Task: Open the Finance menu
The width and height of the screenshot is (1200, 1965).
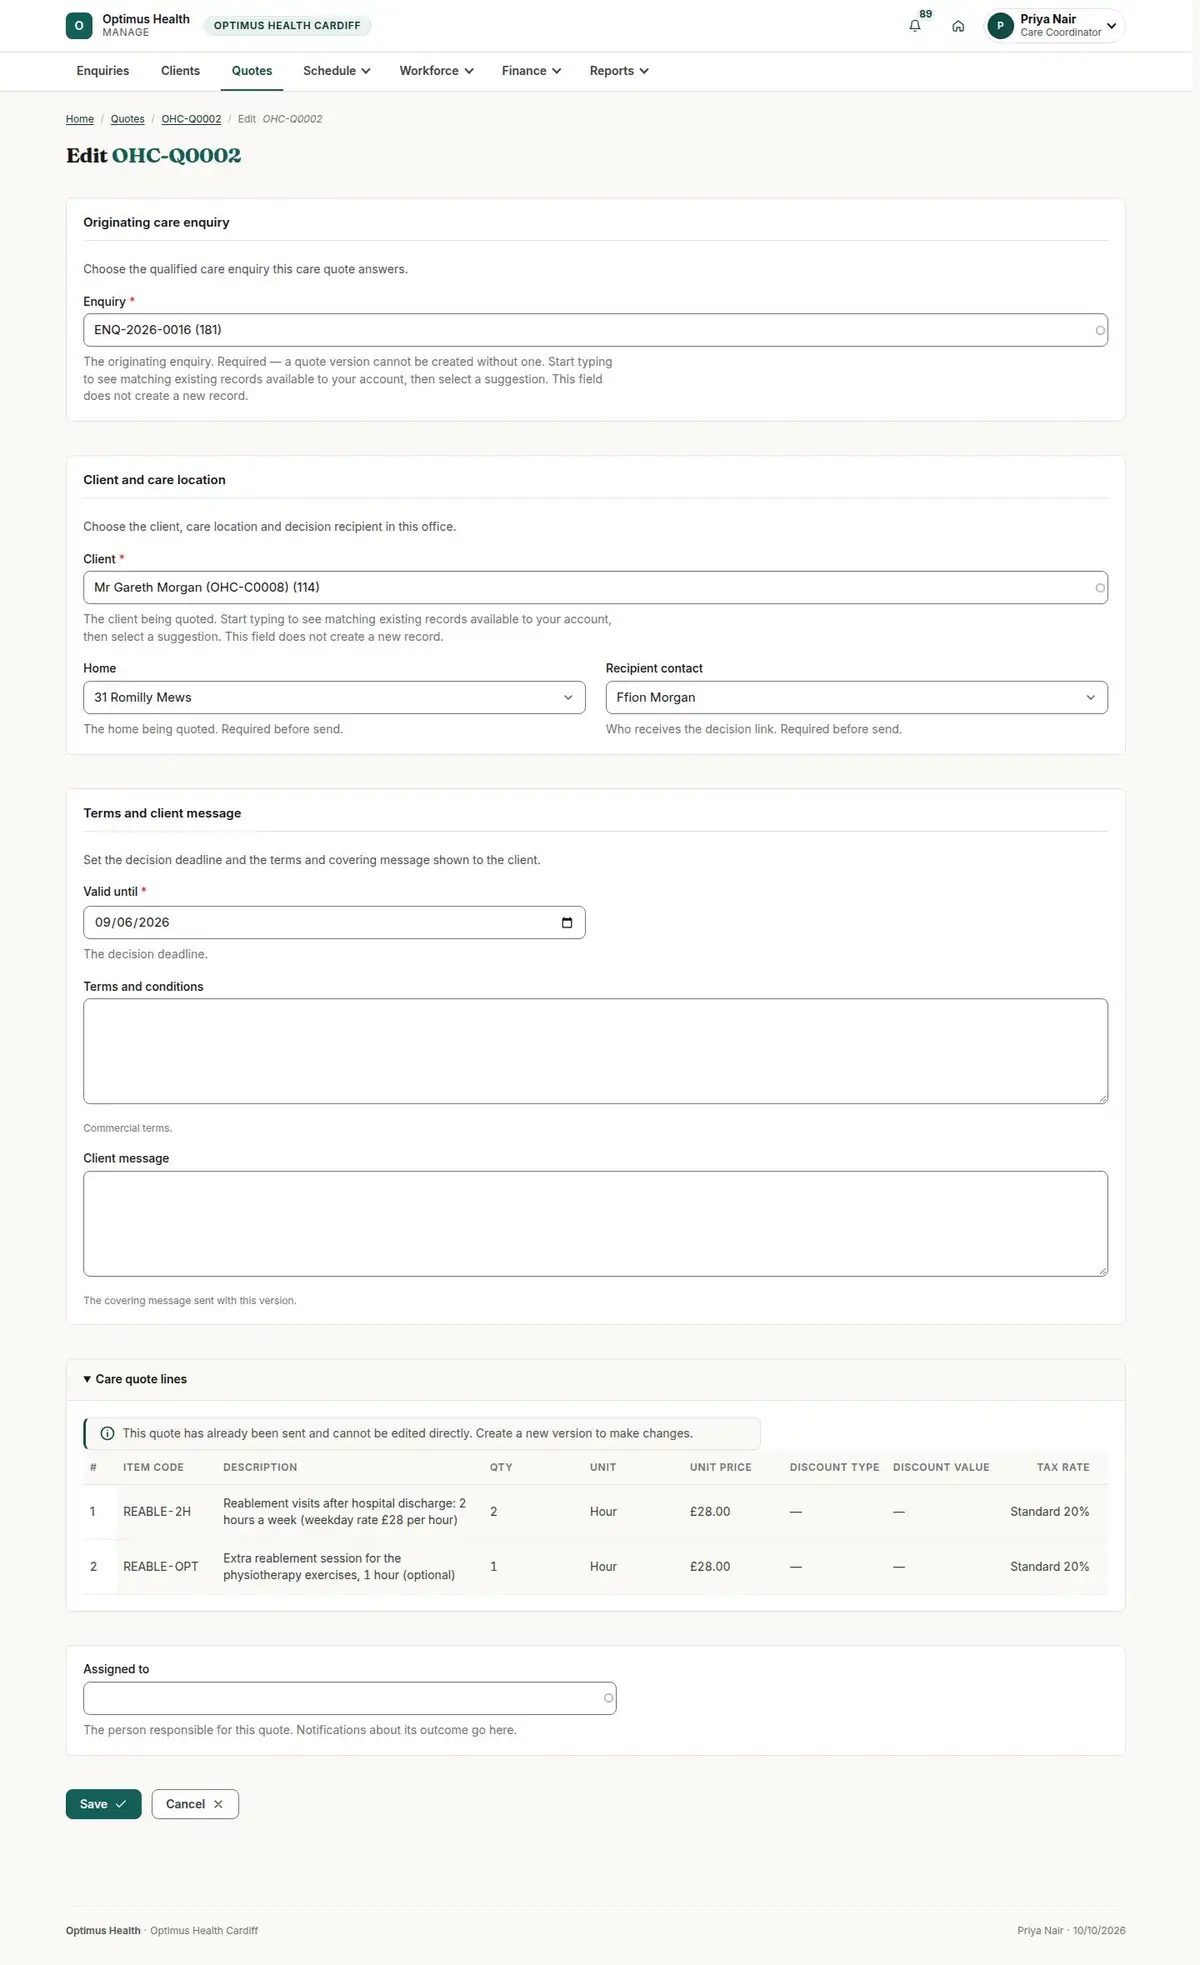Action: click(531, 71)
